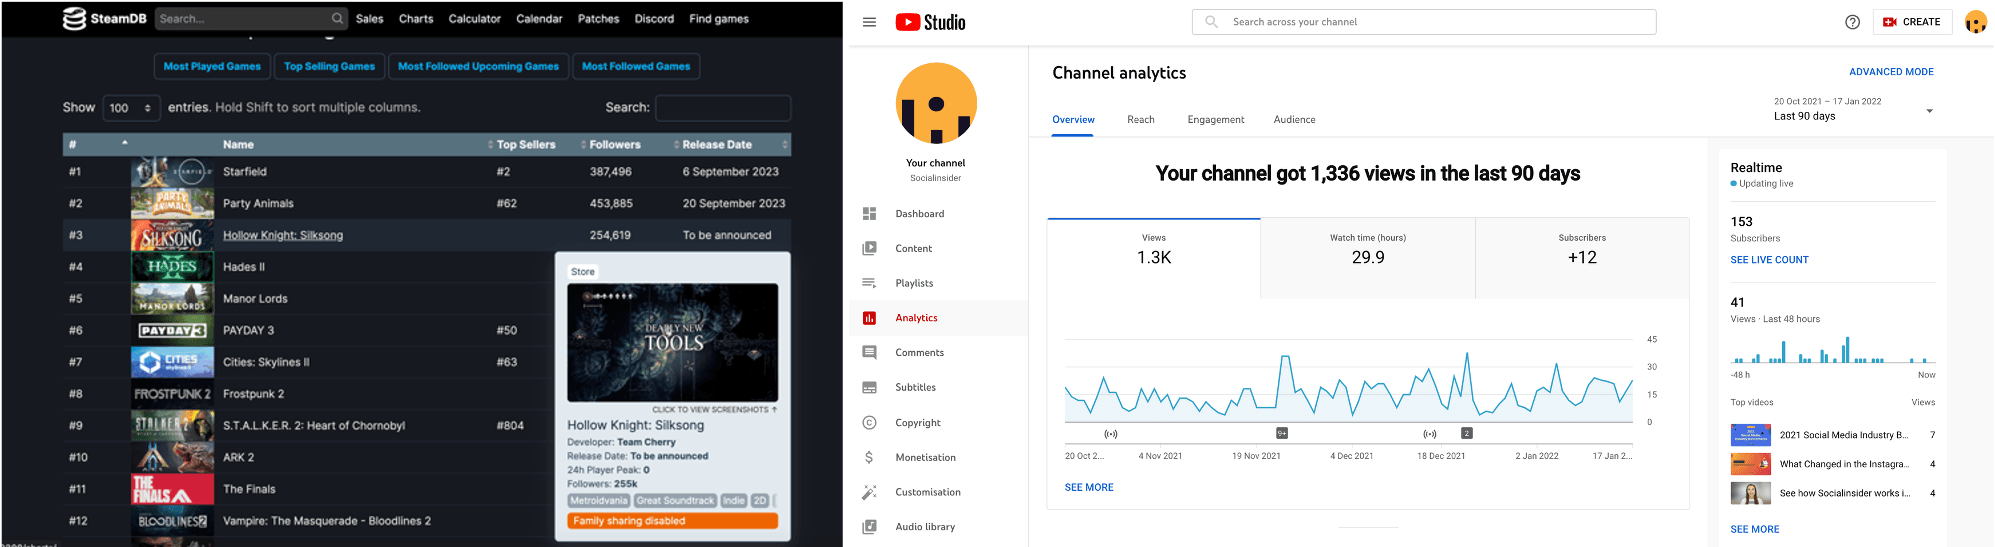Screen dimensions: 1995x547
Task: Click the SteamDB search magnifier icon
Action: [x=337, y=19]
